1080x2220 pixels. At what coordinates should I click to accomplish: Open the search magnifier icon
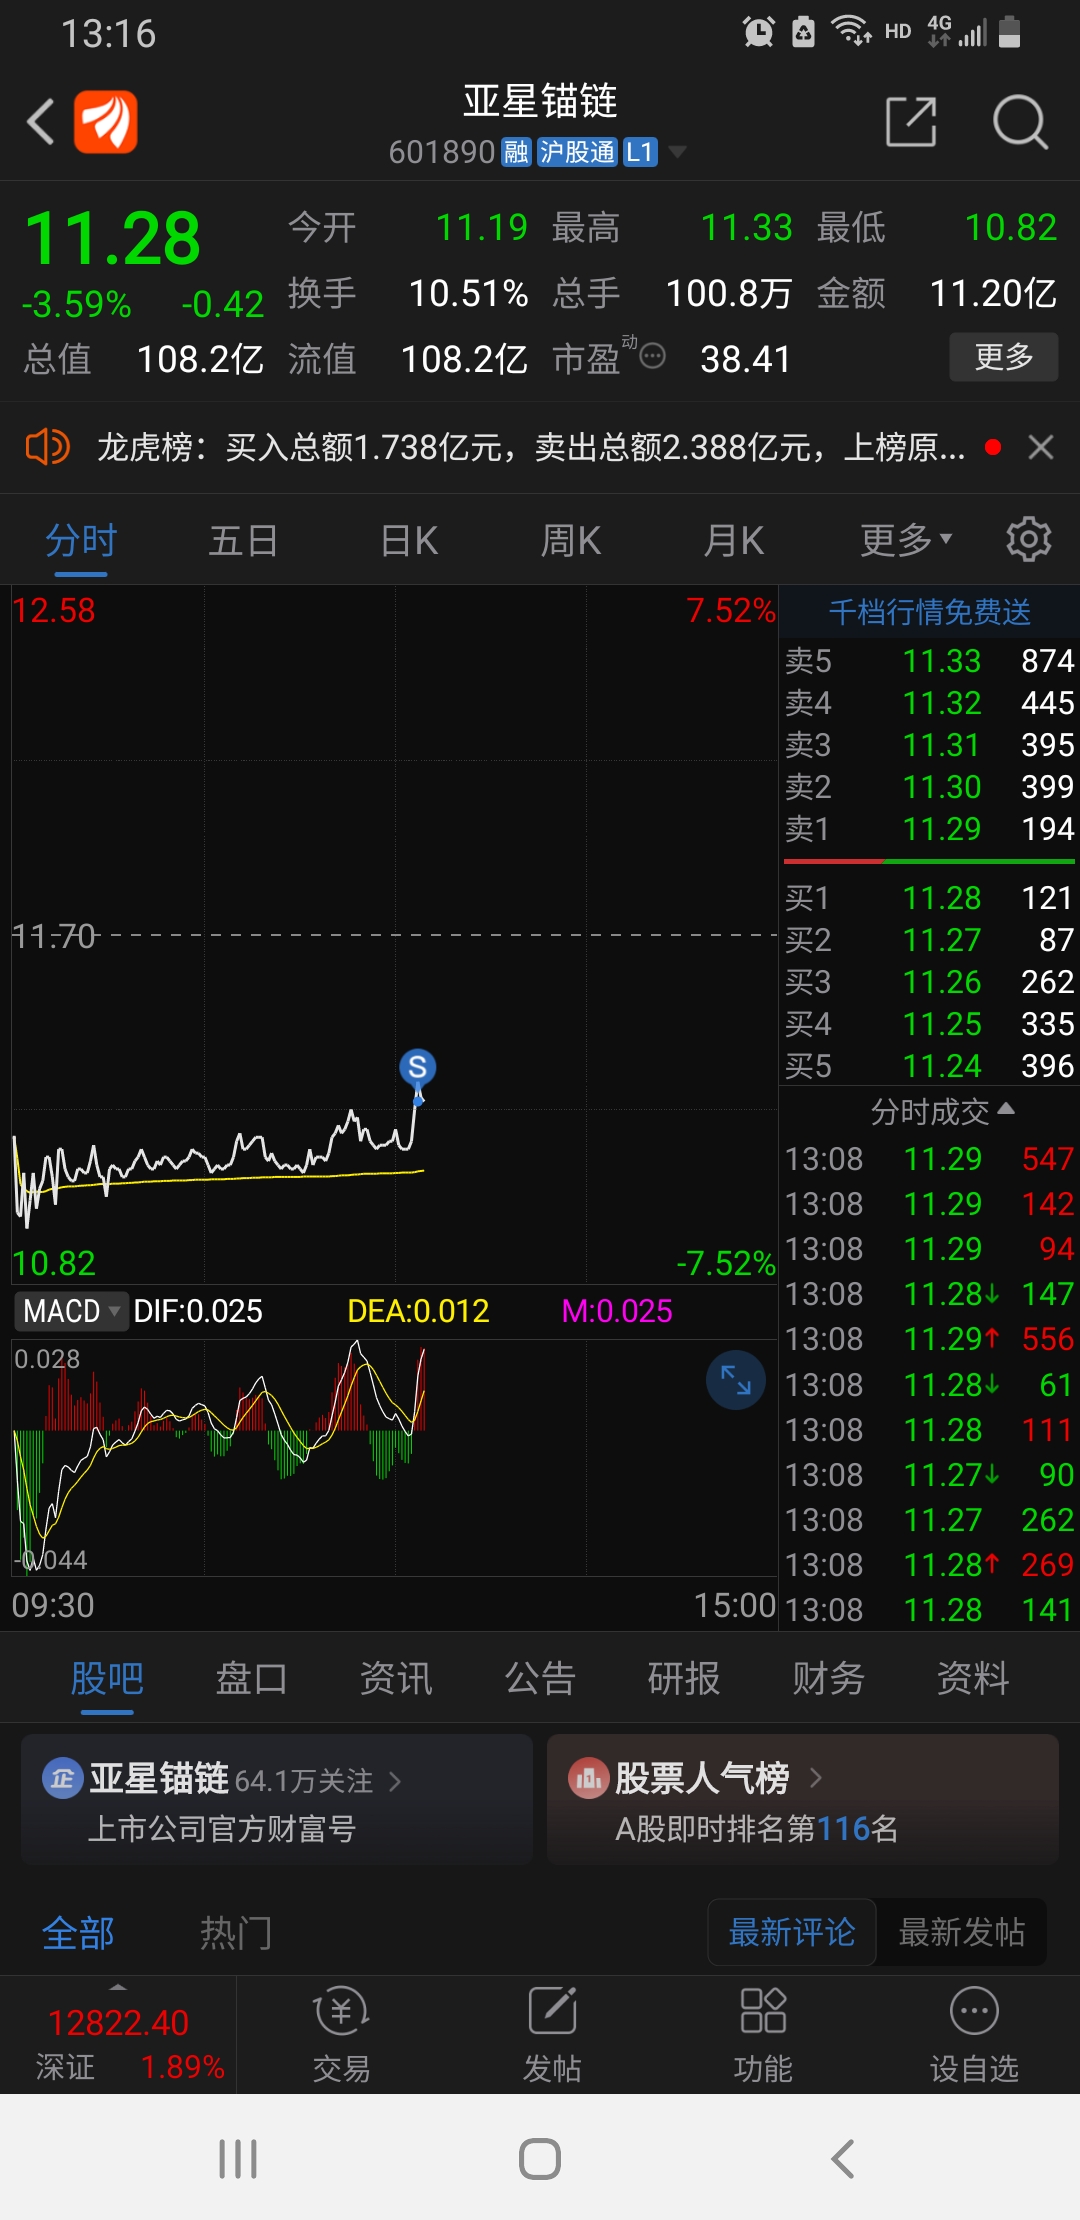point(1019,122)
